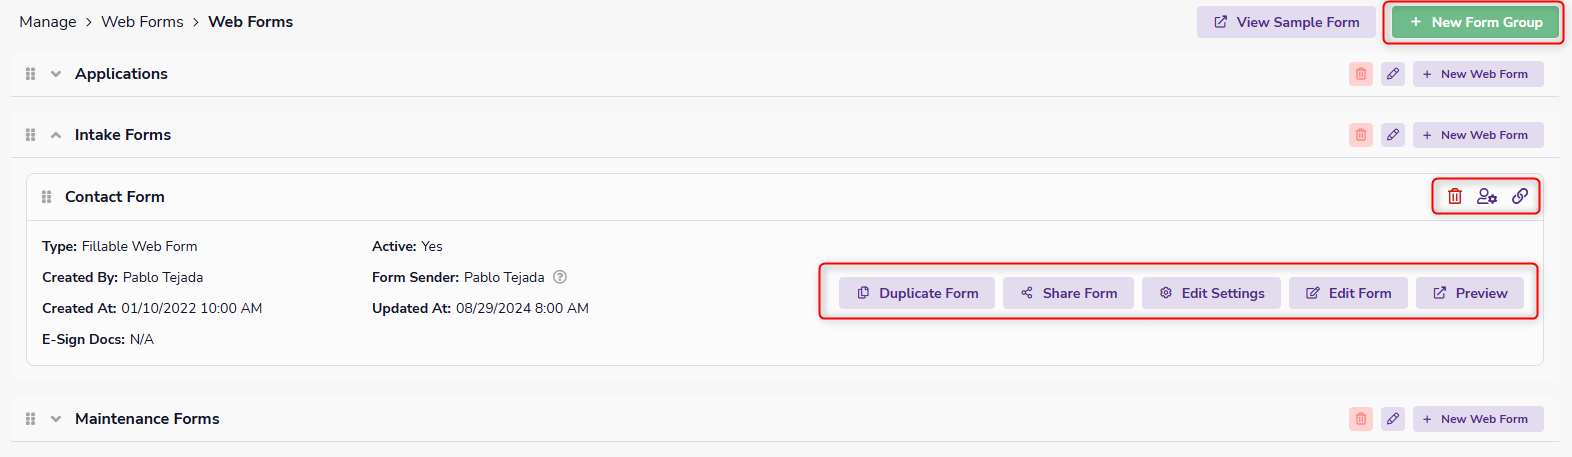Expand the Maintenance Forms group
This screenshot has width=1572, height=457.
click(56, 419)
